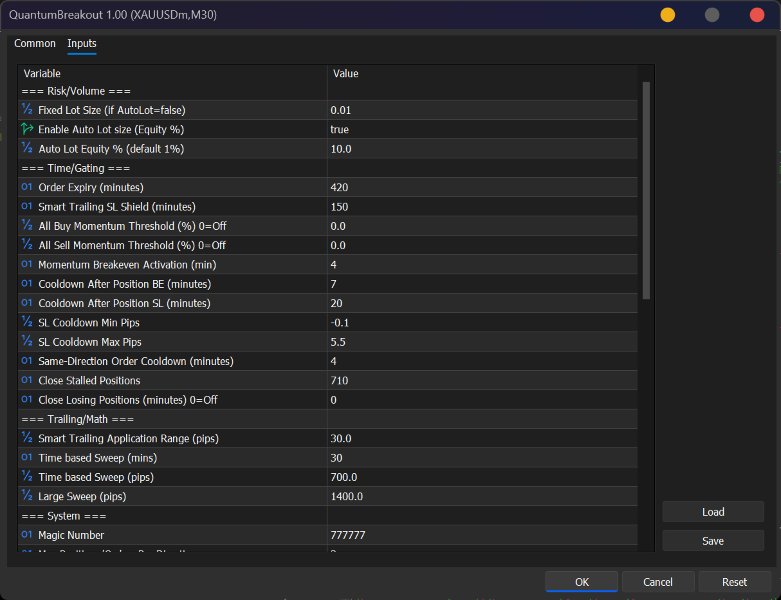This screenshot has width=781, height=600.
Task: Select the Inputs tab
Action: (82, 43)
